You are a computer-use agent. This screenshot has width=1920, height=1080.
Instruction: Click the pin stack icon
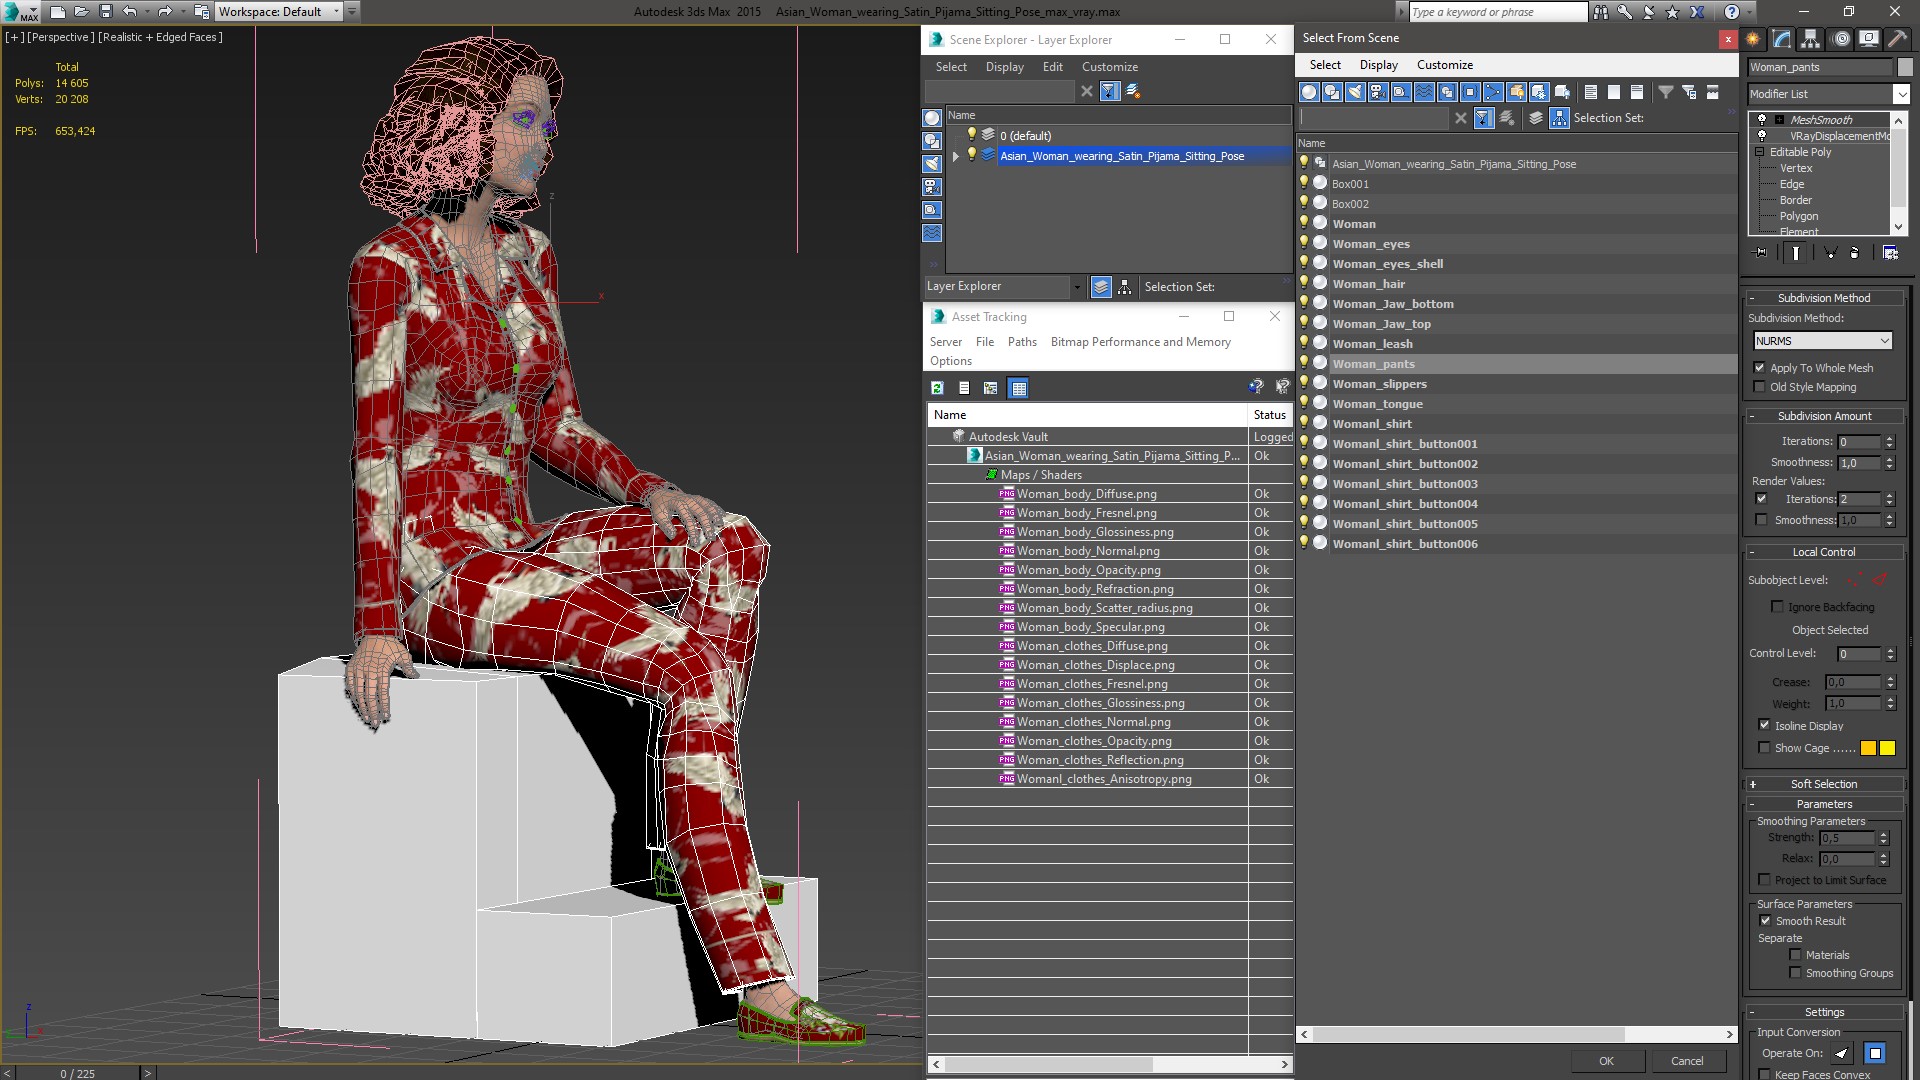point(1761,253)
